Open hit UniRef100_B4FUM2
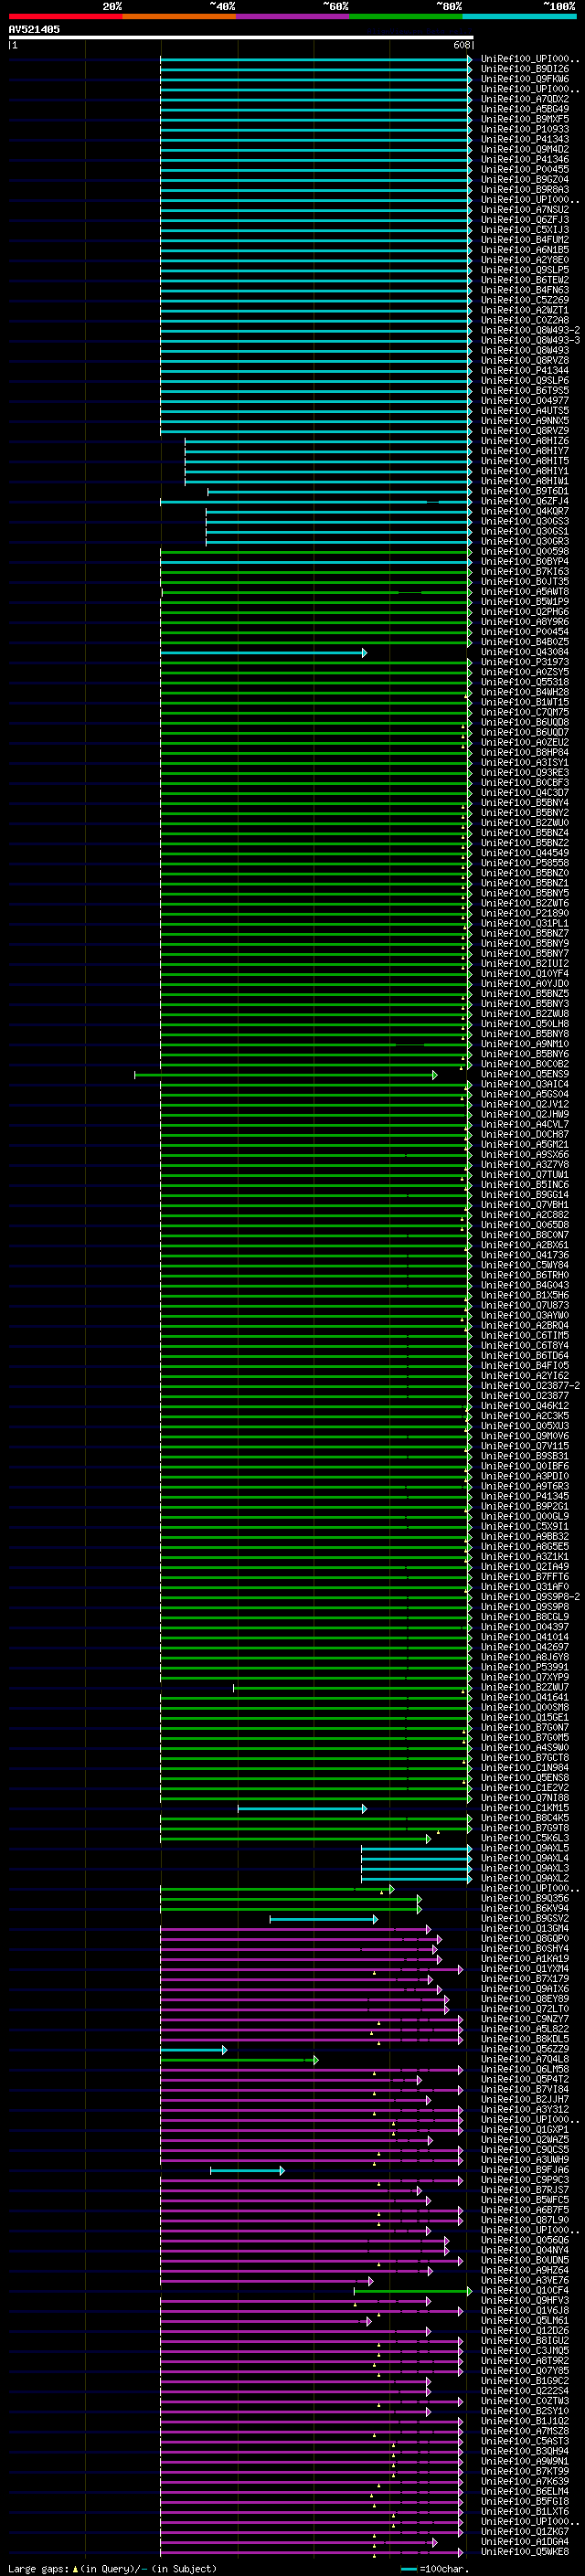The width and height of the screenshot is (585, 2576). 525,240
